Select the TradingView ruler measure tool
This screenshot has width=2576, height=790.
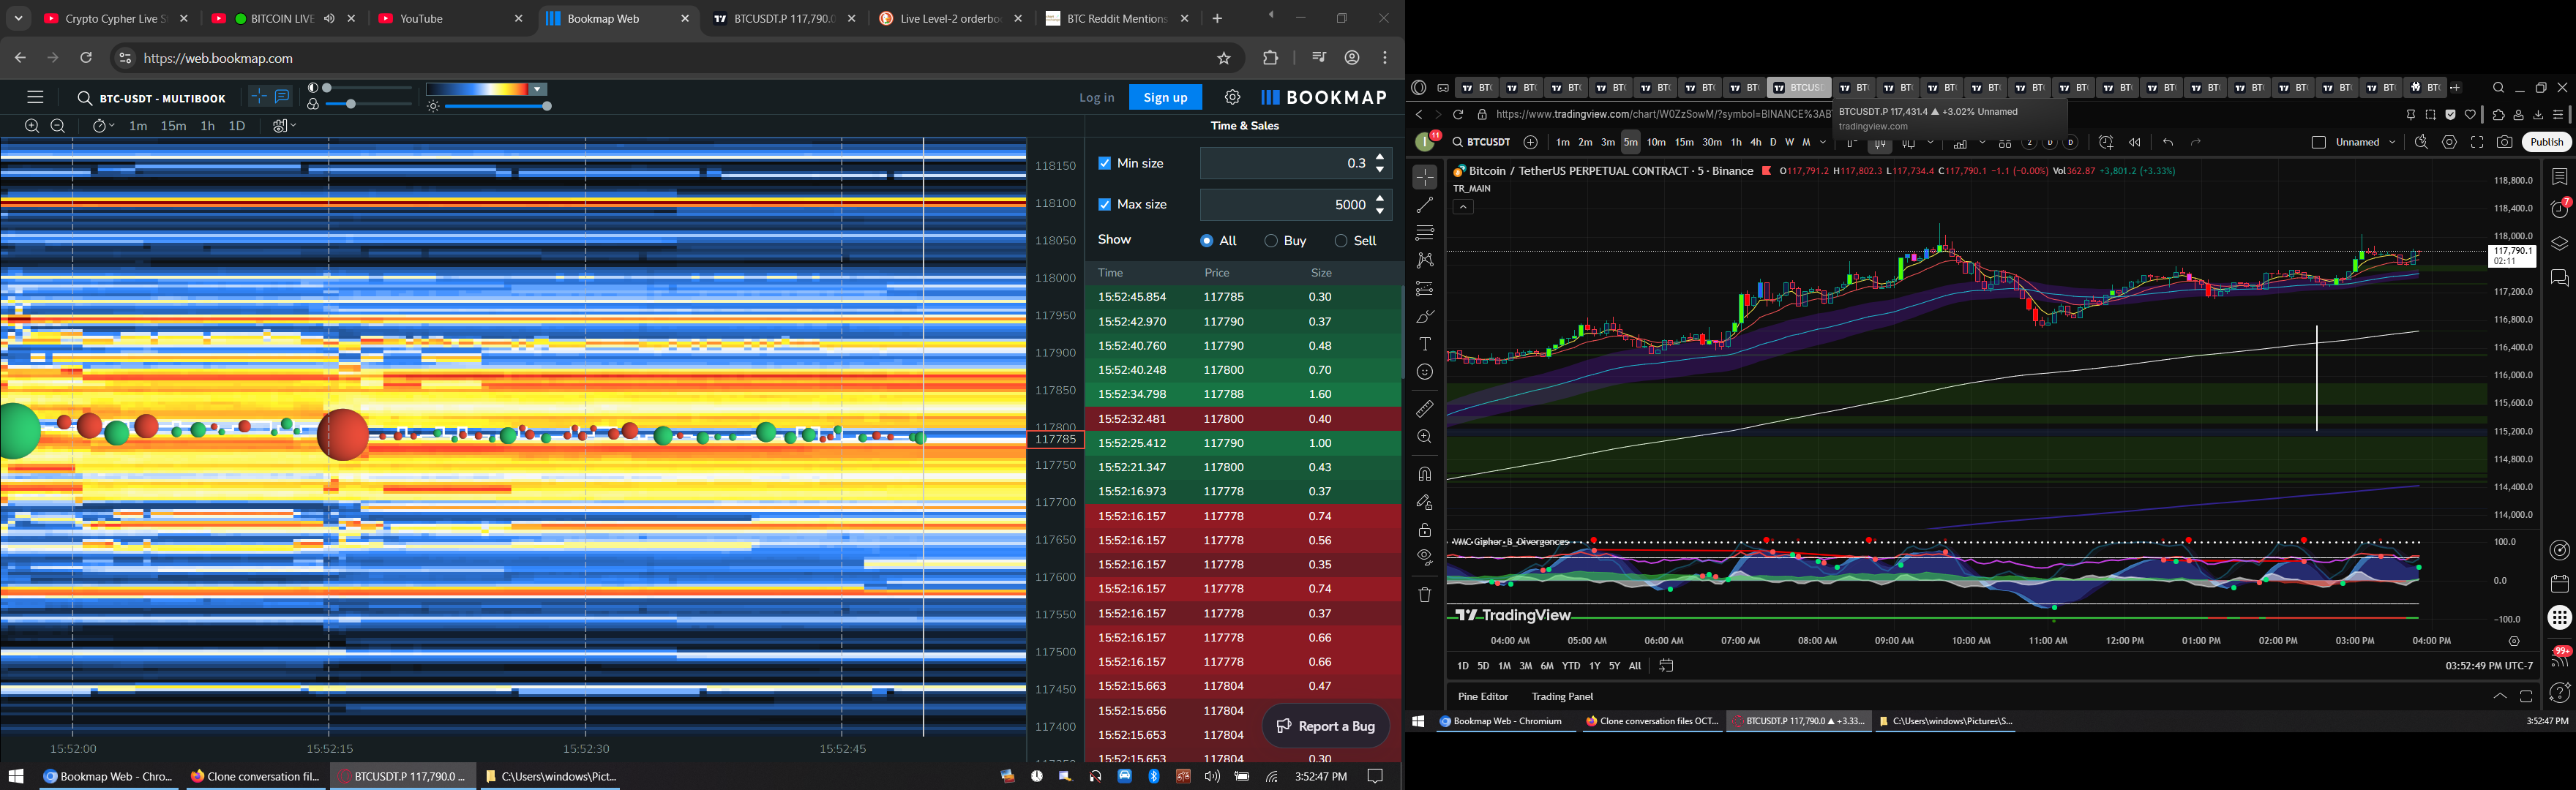[x=1425, y=409]
